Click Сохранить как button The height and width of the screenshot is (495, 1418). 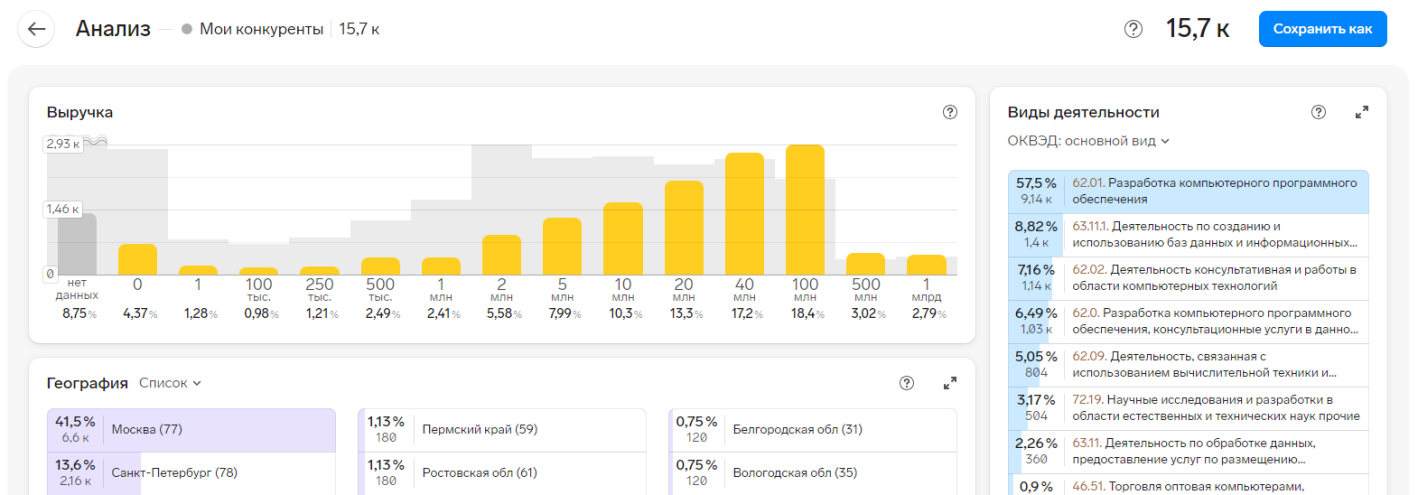click(1322, 29)
